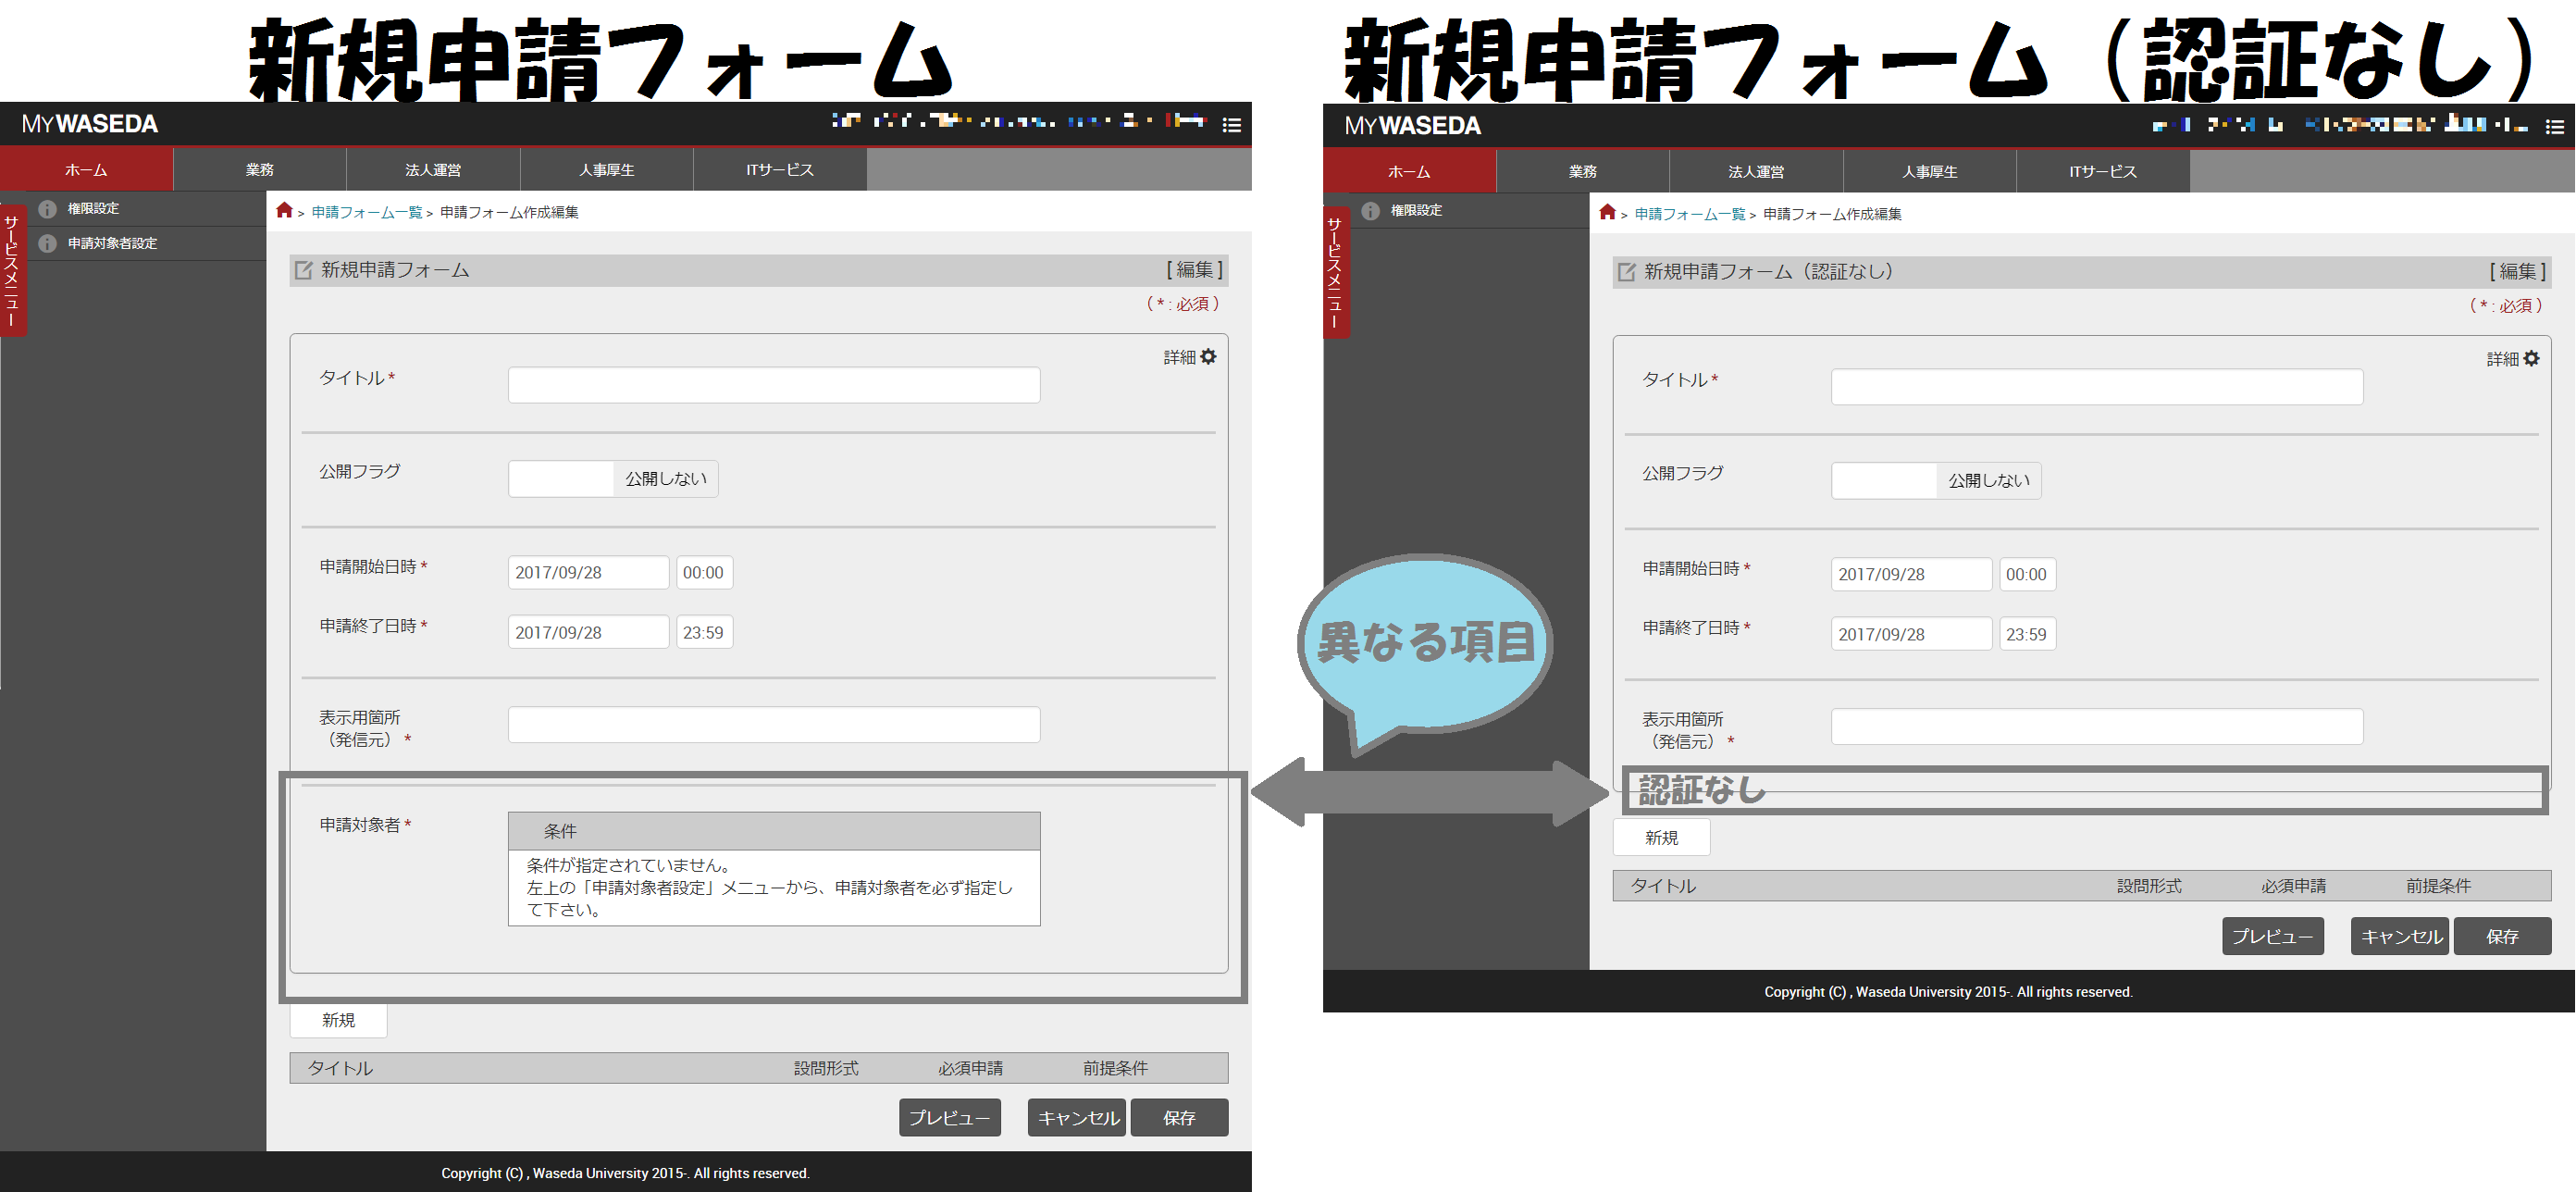
Task: Select ホーム tab in left window
Action: (86, 170)
